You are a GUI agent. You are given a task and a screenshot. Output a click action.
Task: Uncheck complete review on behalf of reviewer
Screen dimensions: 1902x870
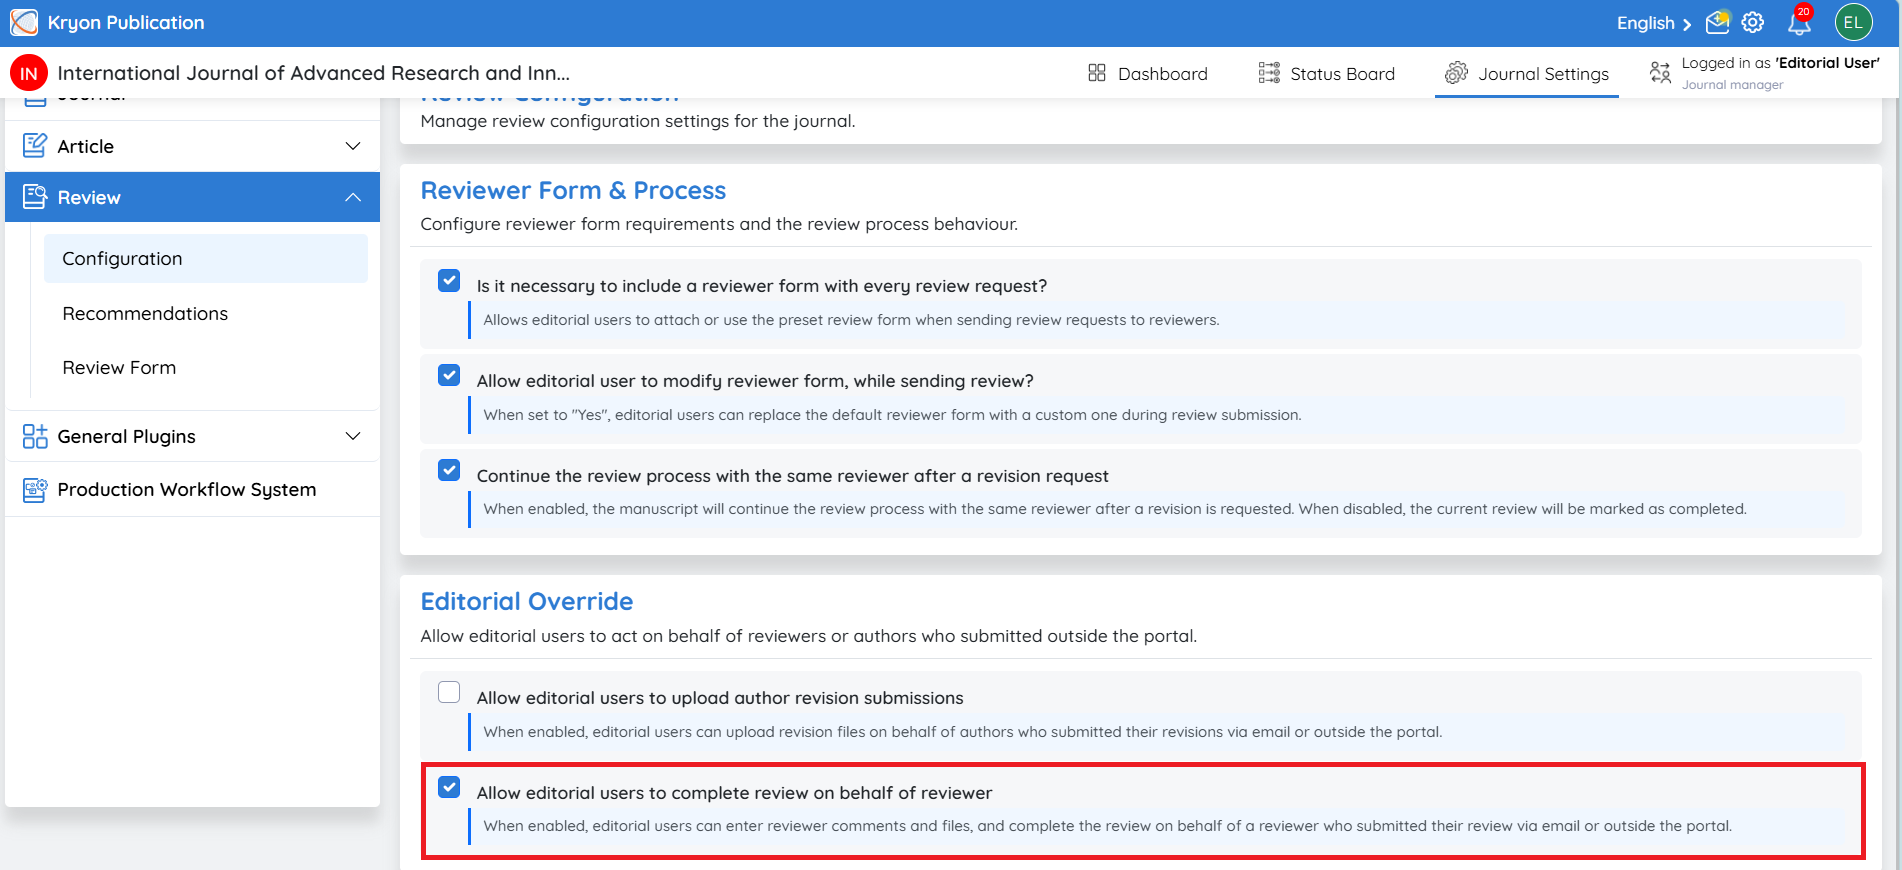pos(449,787)
